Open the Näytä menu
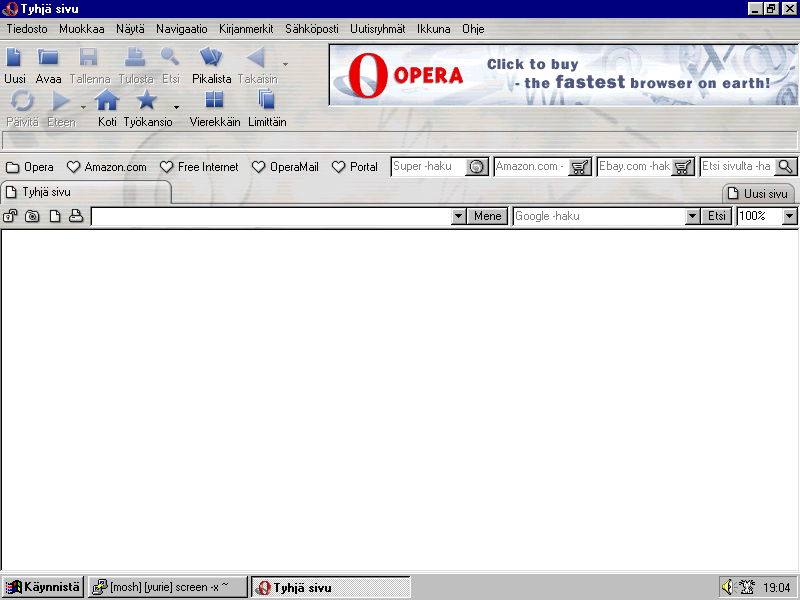Image resolution: width=800 pixels, height=600 pixels. point(130,29)
